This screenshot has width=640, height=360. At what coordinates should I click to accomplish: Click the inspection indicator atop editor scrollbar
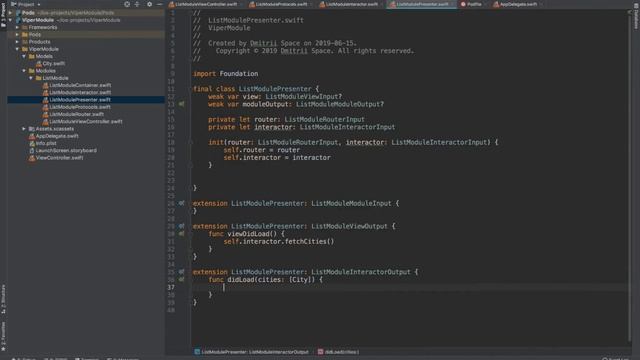629,12
